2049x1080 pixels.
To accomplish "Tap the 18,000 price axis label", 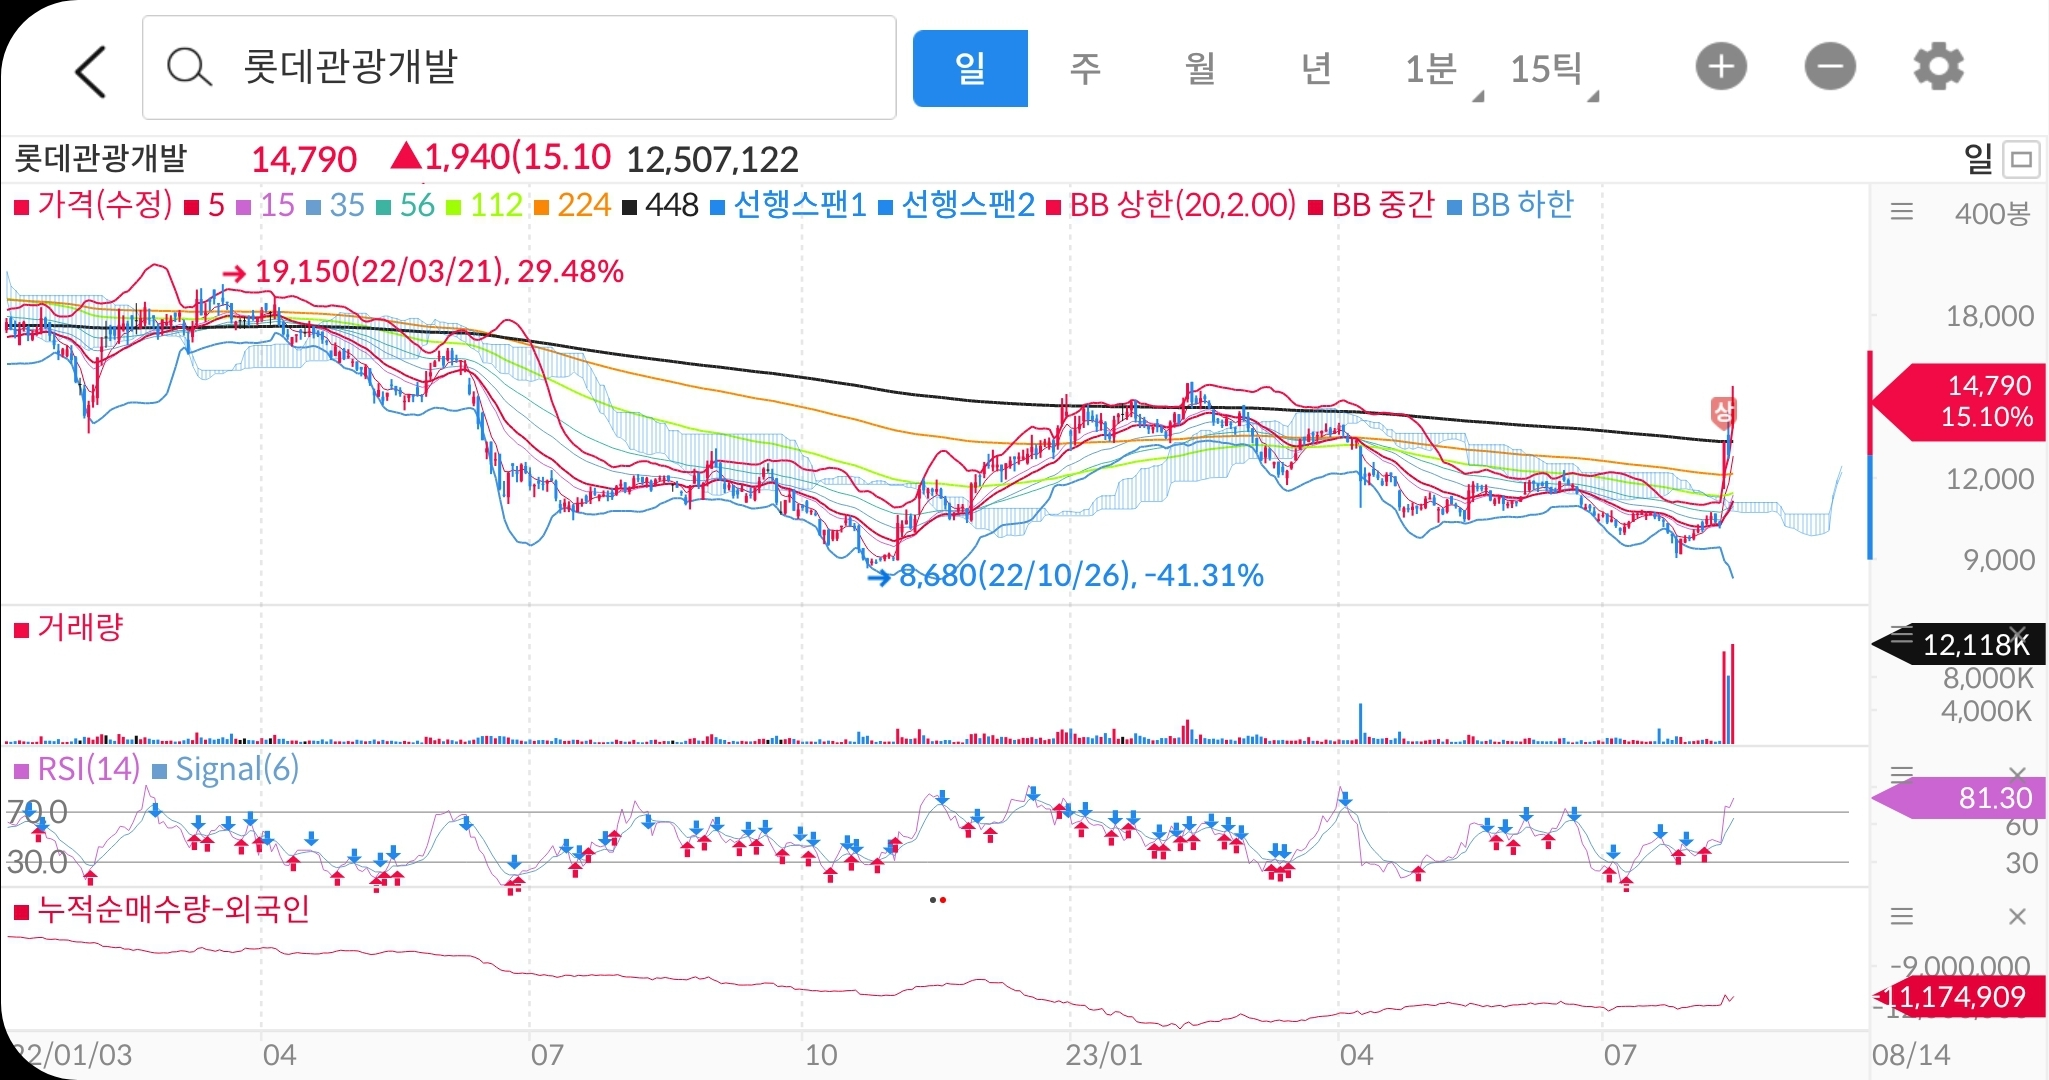I will 1990,317.
